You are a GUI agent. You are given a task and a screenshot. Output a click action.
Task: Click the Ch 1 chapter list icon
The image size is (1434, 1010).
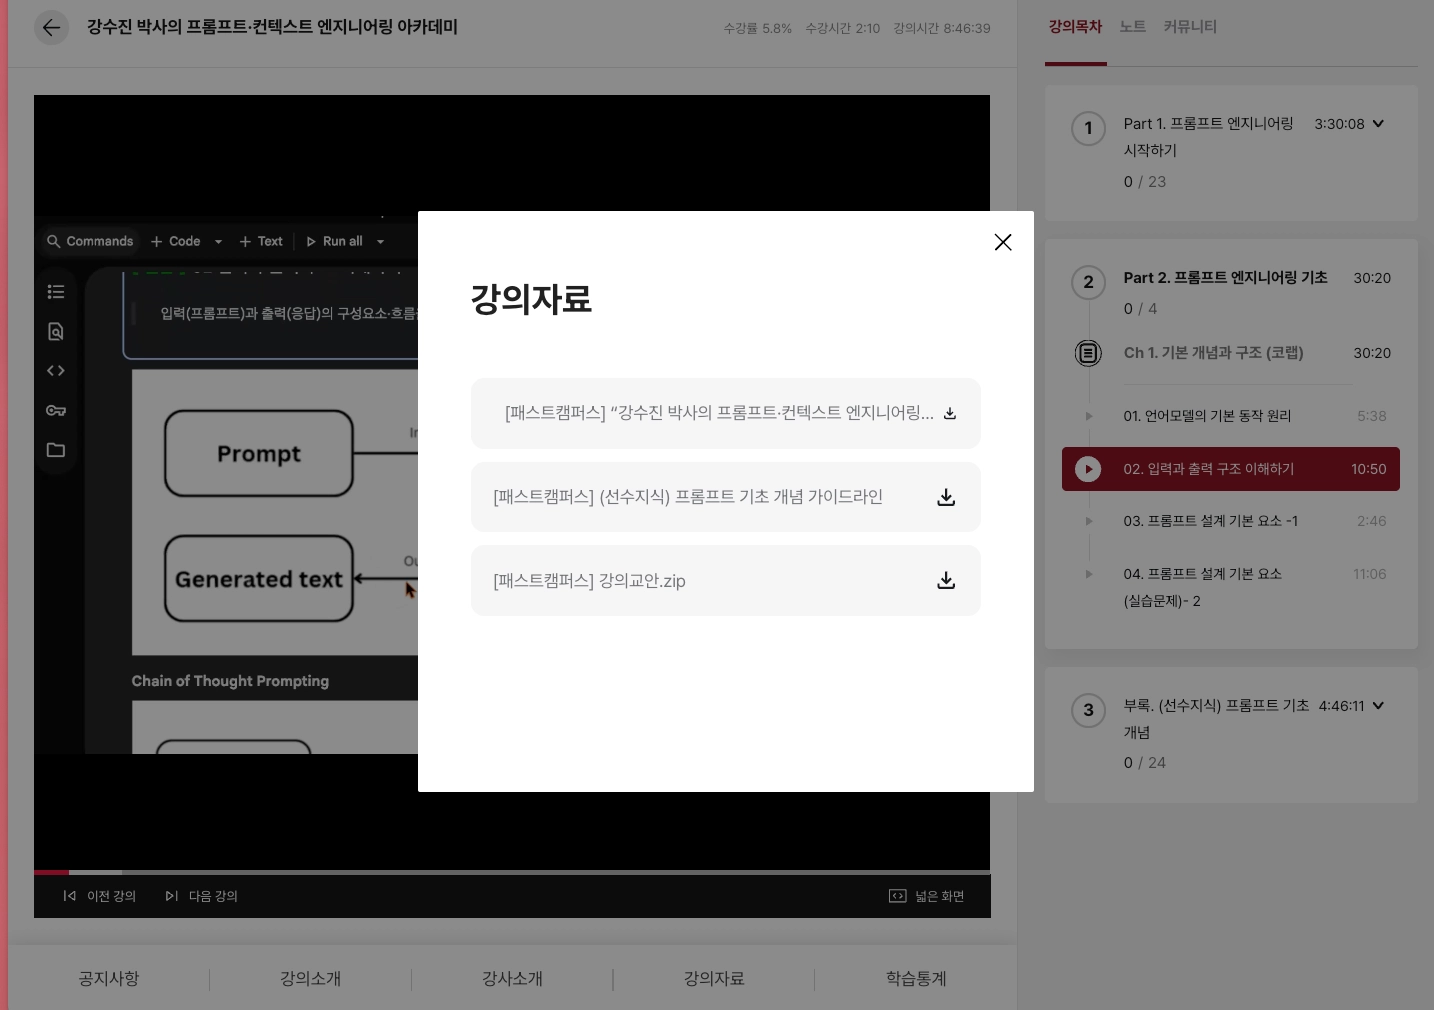[1088, 353]
